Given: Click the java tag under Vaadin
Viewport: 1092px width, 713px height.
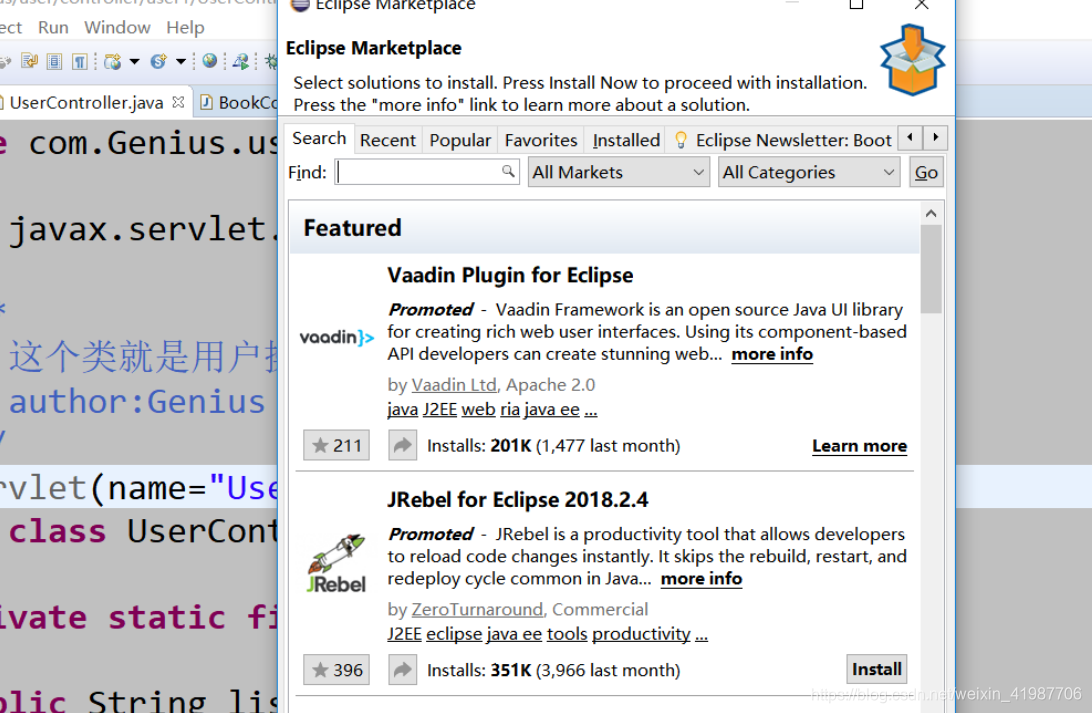Looking at the screenshot, I should [403, 409].
